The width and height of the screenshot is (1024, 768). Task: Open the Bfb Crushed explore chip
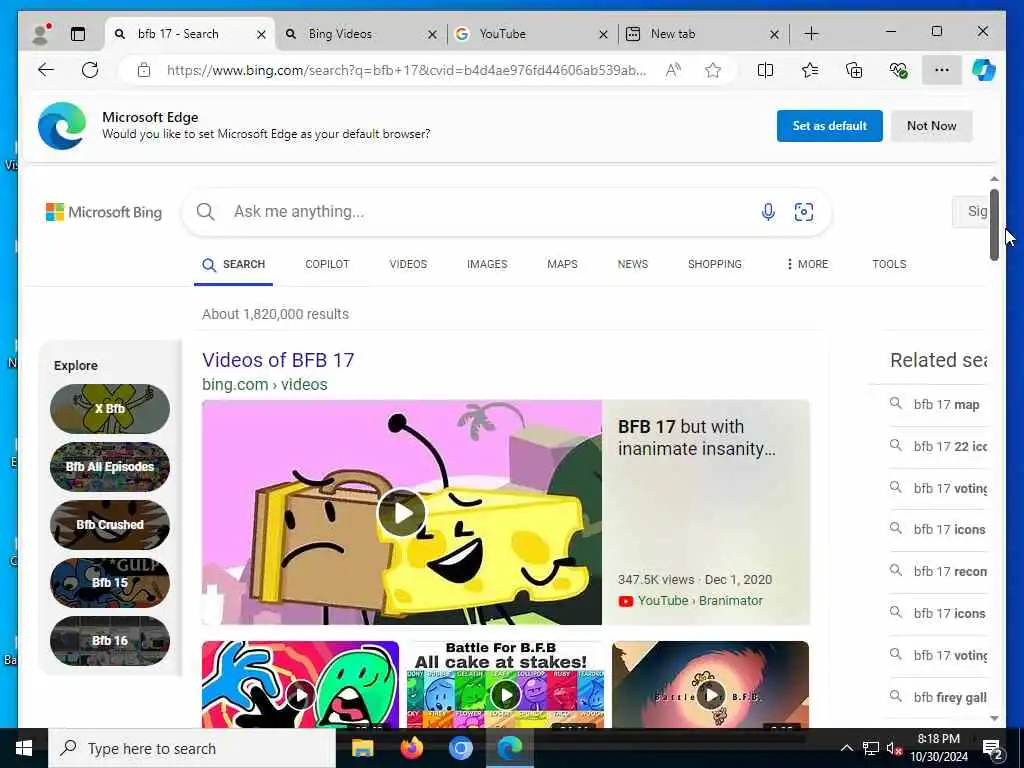pyautogui.click(x=110, y=524)
